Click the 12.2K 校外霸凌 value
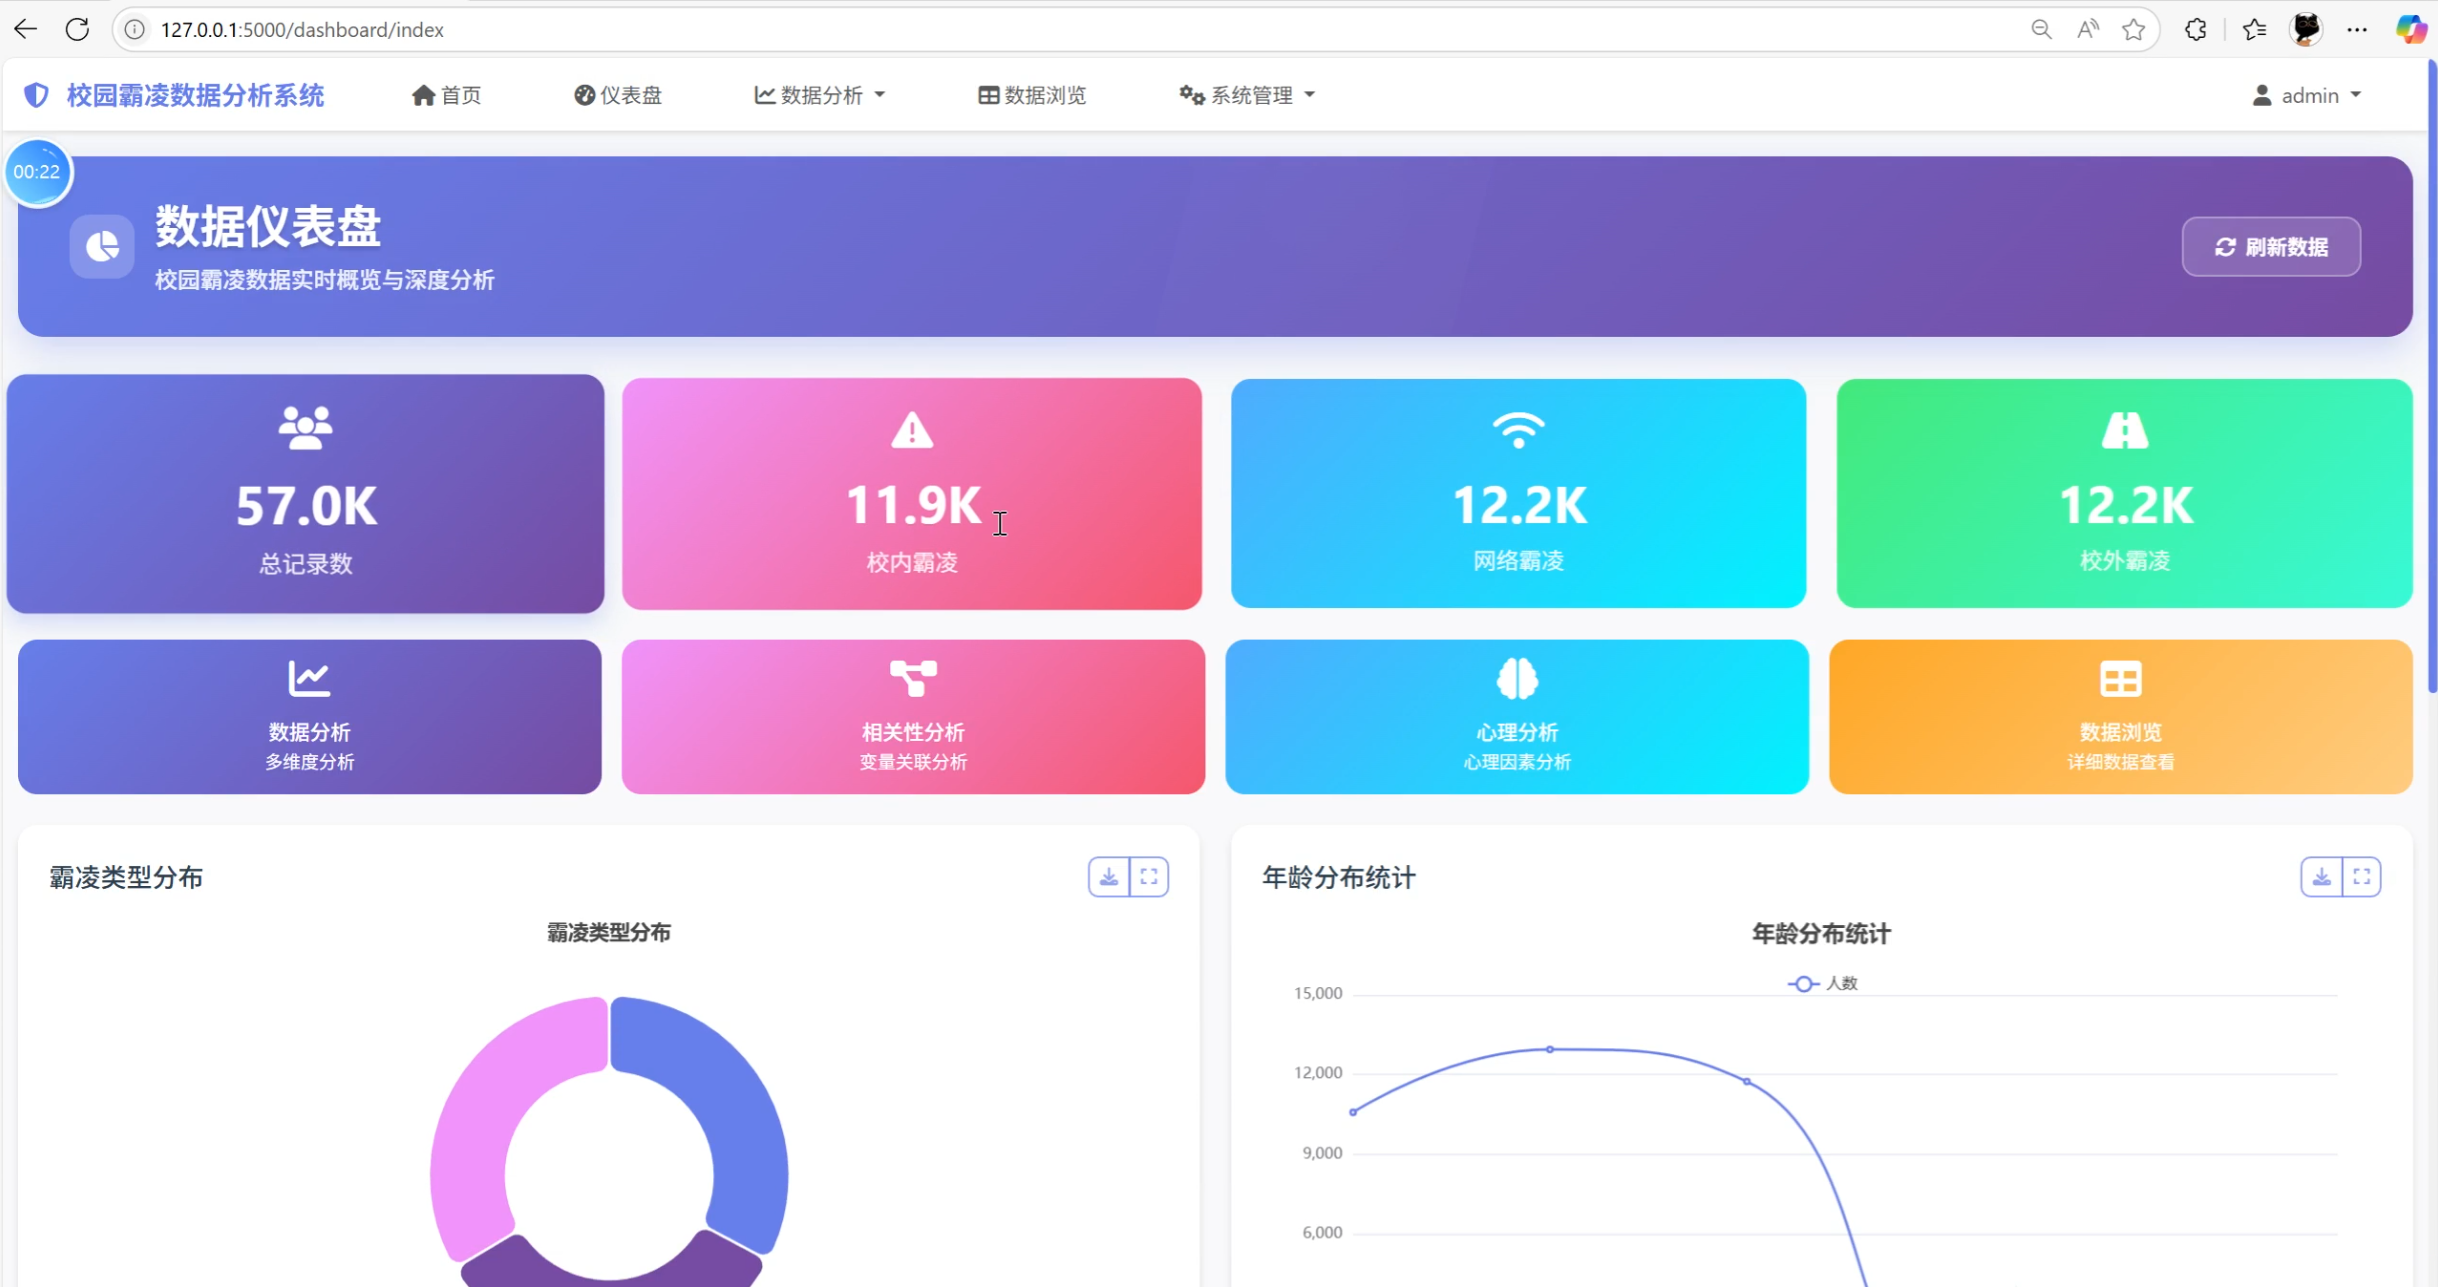The height and width of the screenshot is (1287, 2438). tap(2125, 505)
